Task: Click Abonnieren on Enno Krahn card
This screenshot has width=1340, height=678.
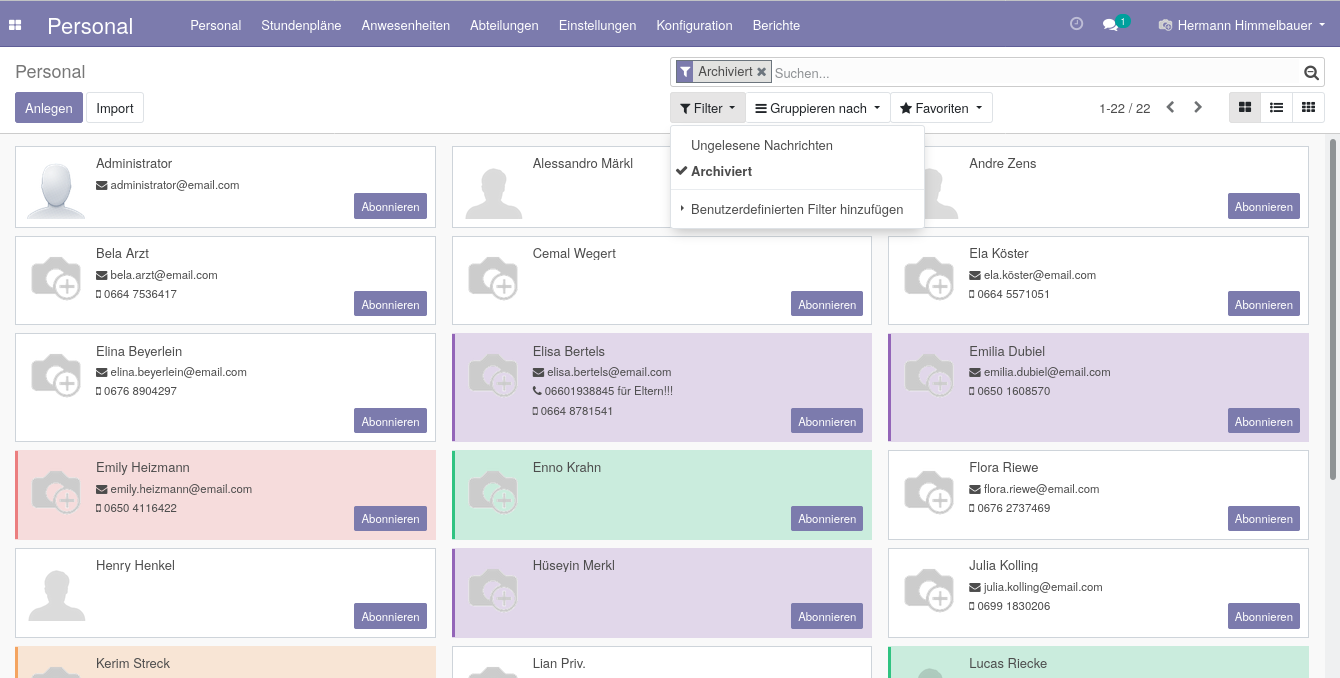Action: (827, 519)
